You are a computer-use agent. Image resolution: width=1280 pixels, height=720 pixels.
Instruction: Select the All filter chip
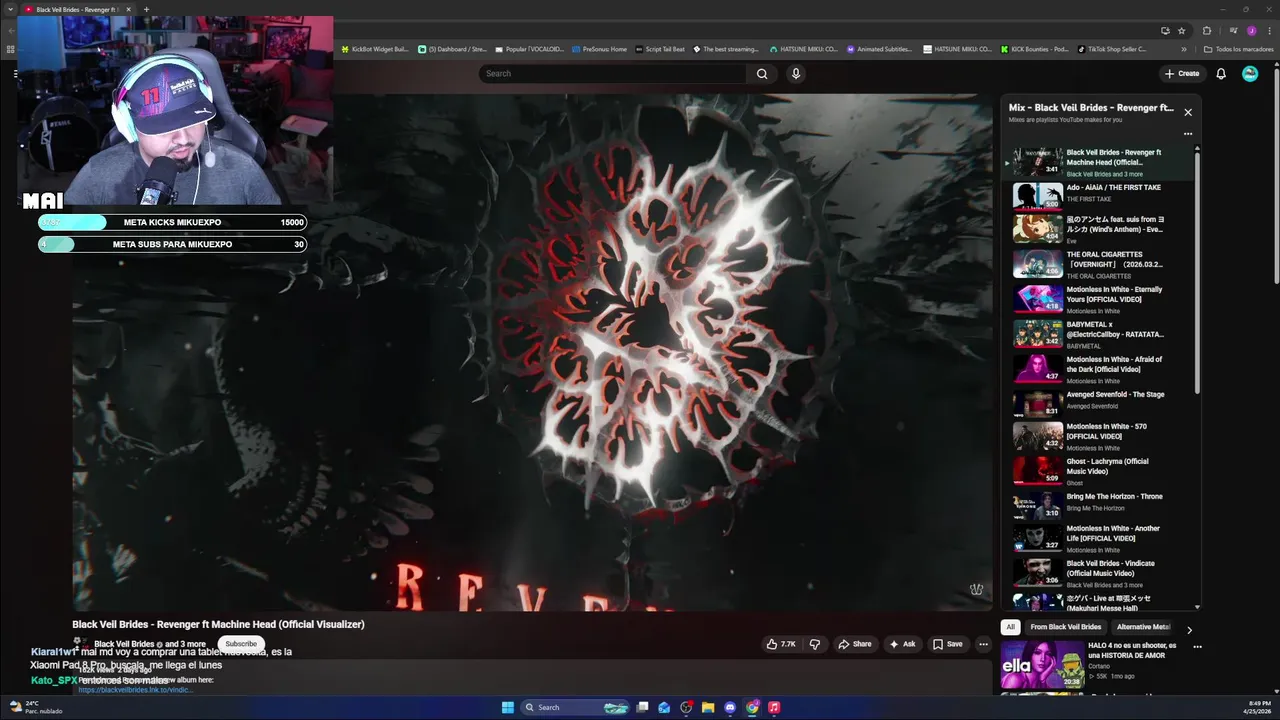coord(1010,627)
